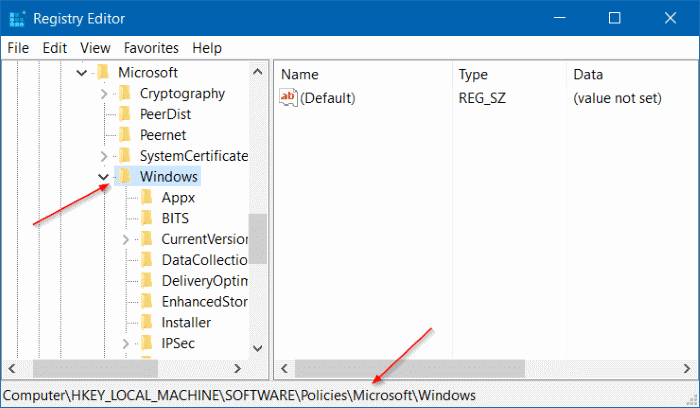Collapse the Microsoft key
This screenshot has height=408, width=700.
click(x=82, y=72)
